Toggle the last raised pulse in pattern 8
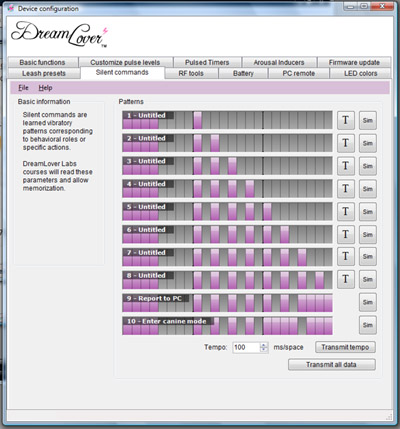Image resolution: width=400 pixels, height=429 pixels. click(319, 280)
